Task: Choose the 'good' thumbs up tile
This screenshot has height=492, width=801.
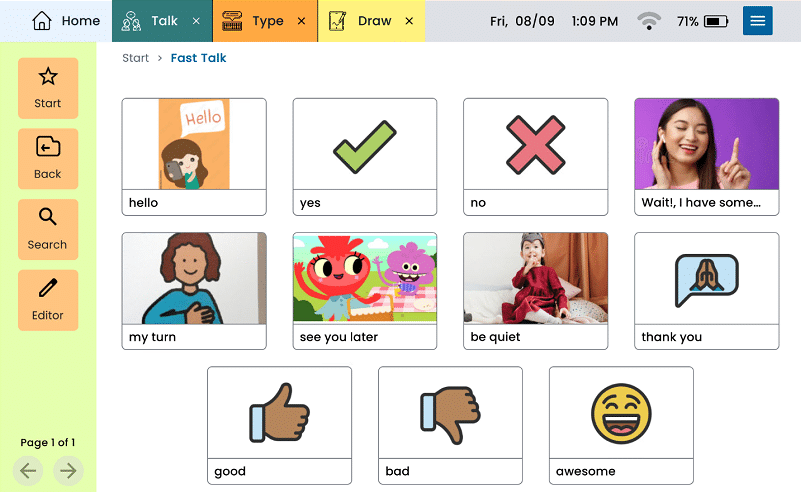Action: click(x=279, y=425)
